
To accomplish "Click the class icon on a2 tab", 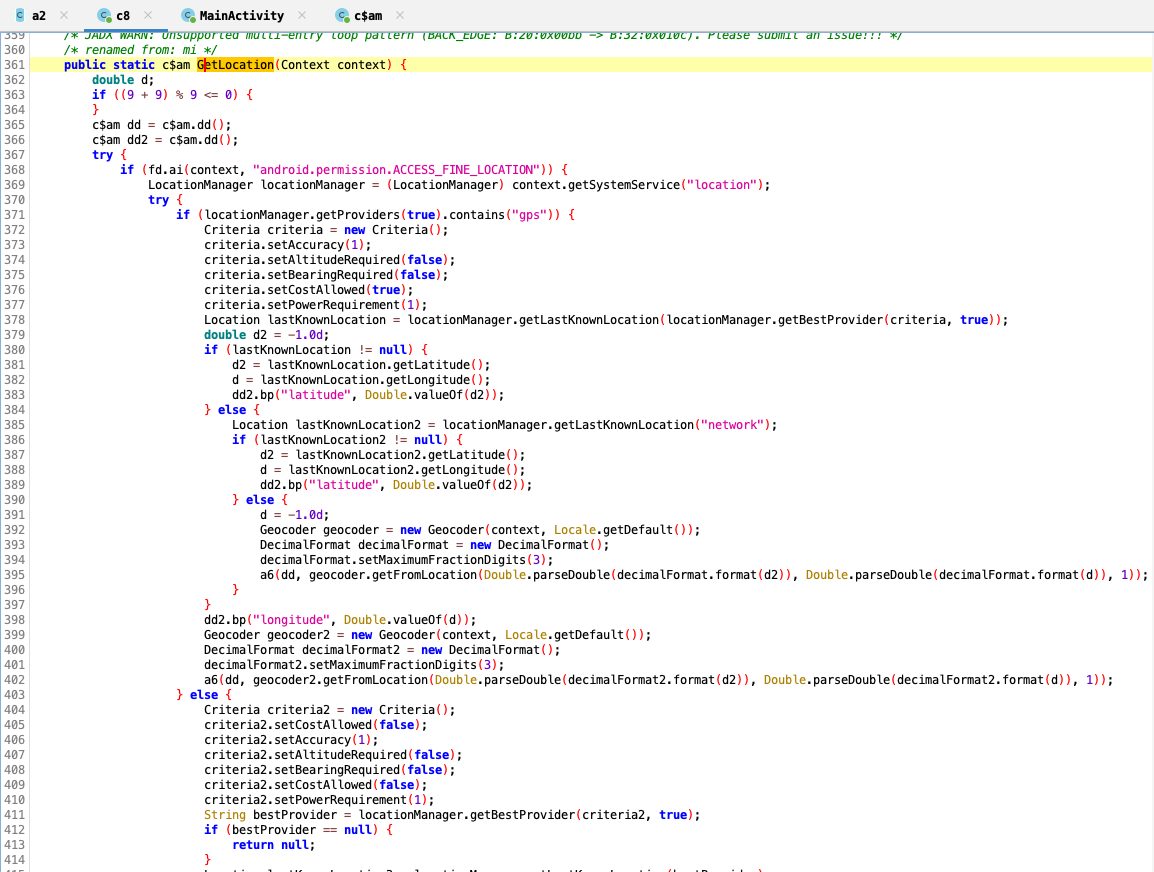I will (20, 15).
